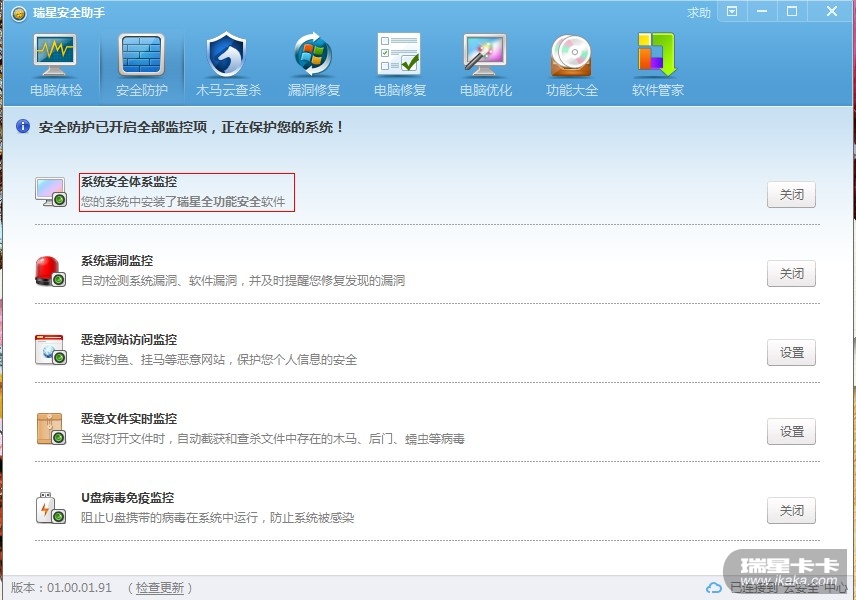
Task: Click the 恶意文件实时监控 title text
Action: tap(129, 419)
